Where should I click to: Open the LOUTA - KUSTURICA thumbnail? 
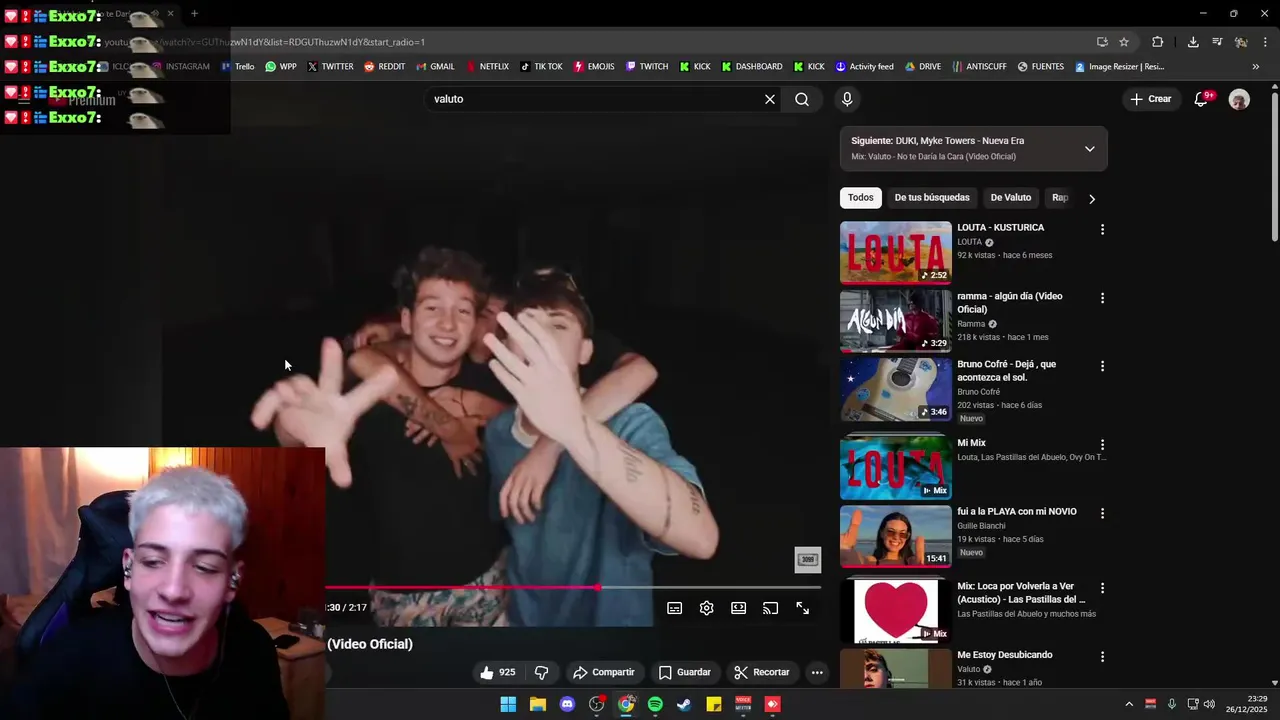point(896,252)
